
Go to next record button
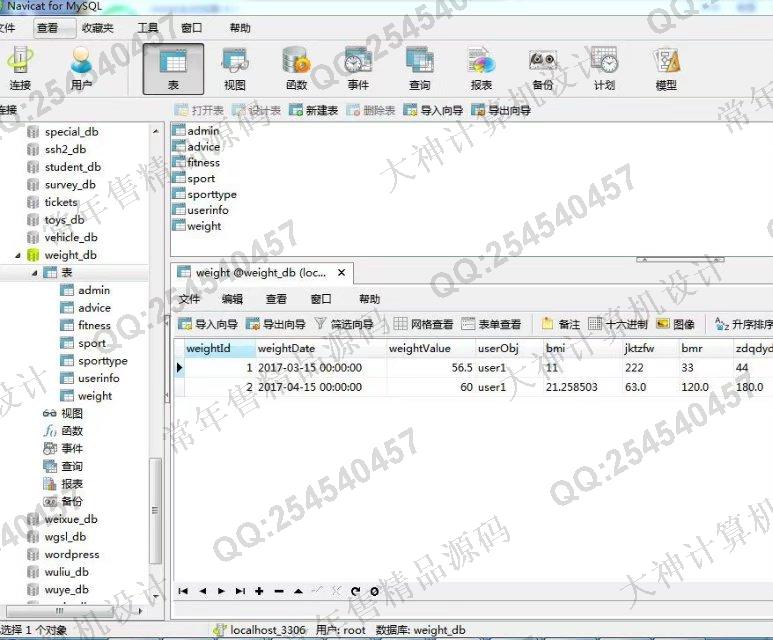coord(221,591)
